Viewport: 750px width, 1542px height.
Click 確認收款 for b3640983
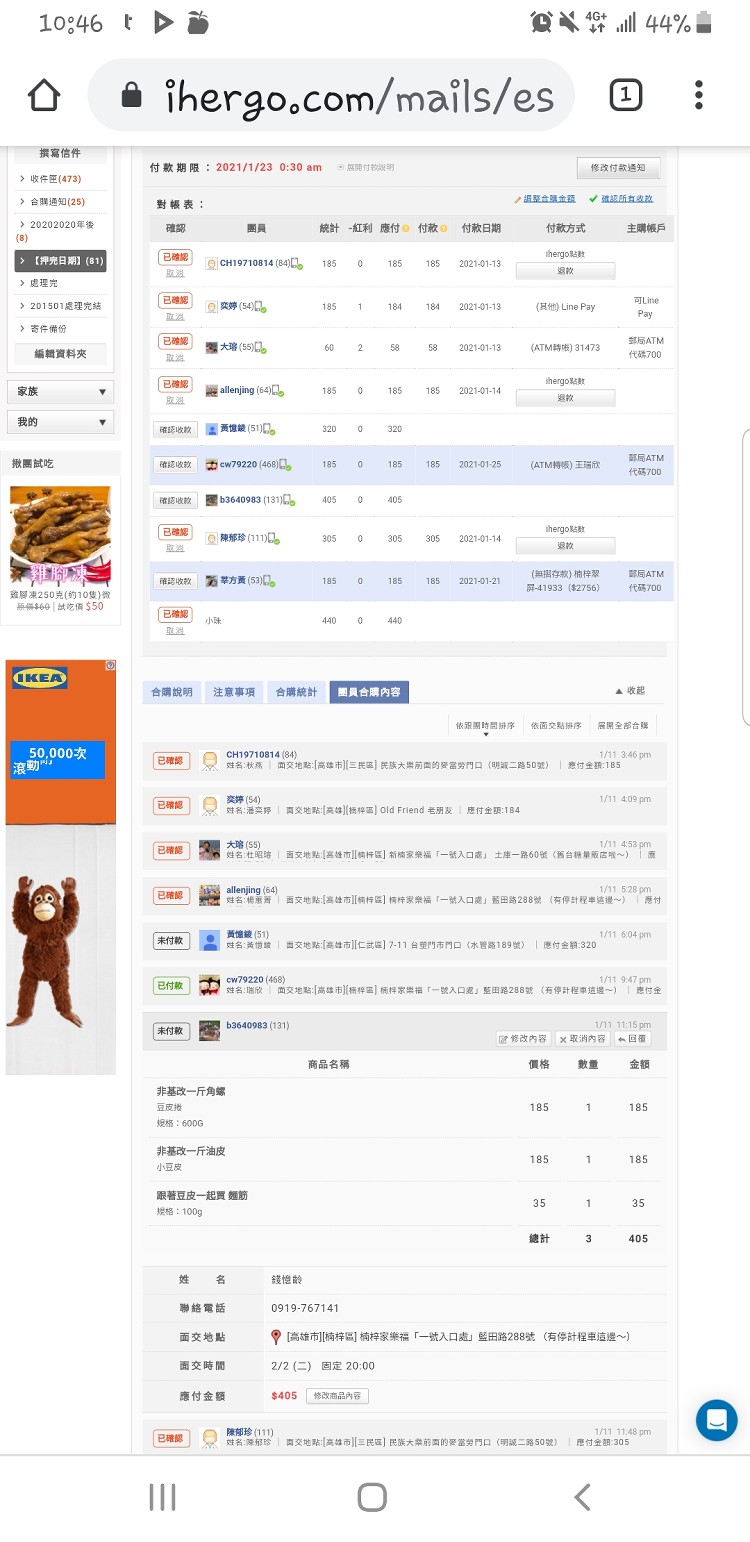point(175,500)
